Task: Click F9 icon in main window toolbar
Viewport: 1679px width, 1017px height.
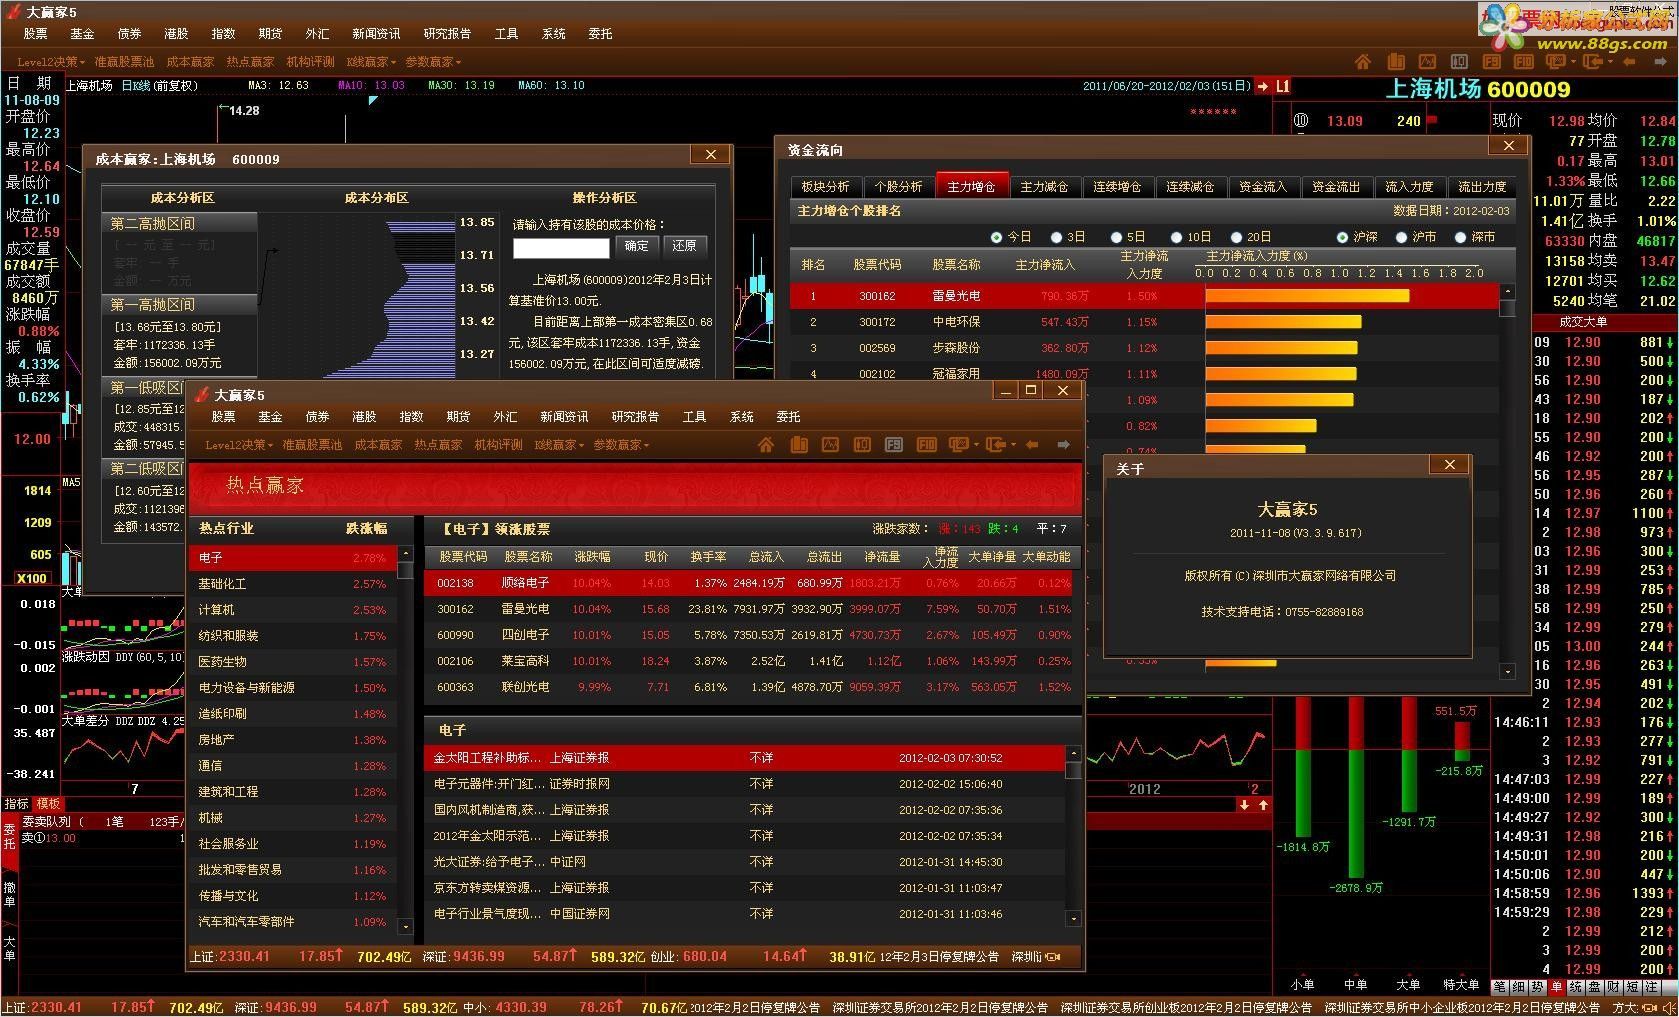Action: click(x=1492, y=62)
